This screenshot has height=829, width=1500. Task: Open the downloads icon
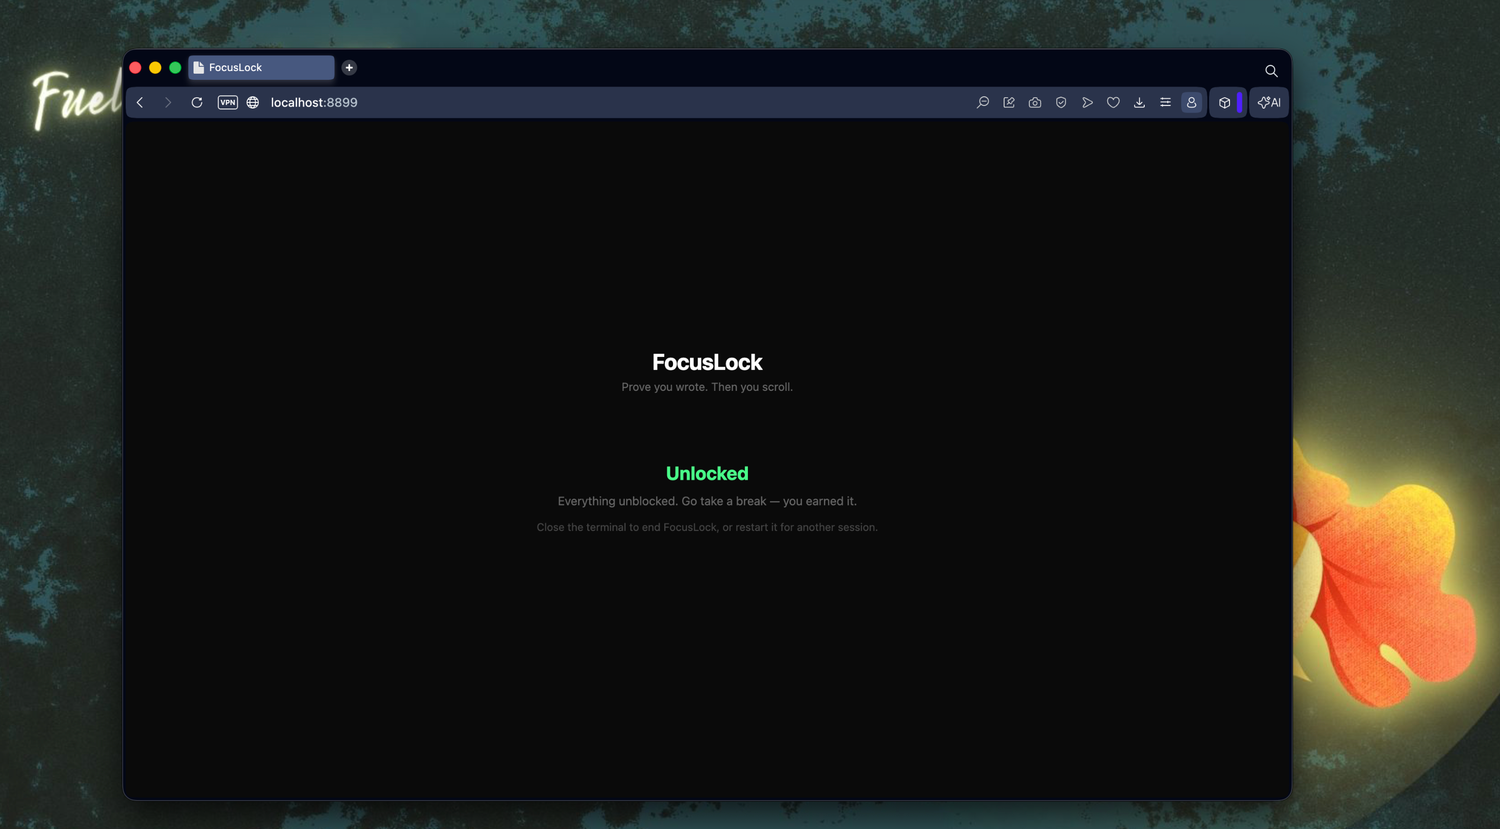(1139, 103)
